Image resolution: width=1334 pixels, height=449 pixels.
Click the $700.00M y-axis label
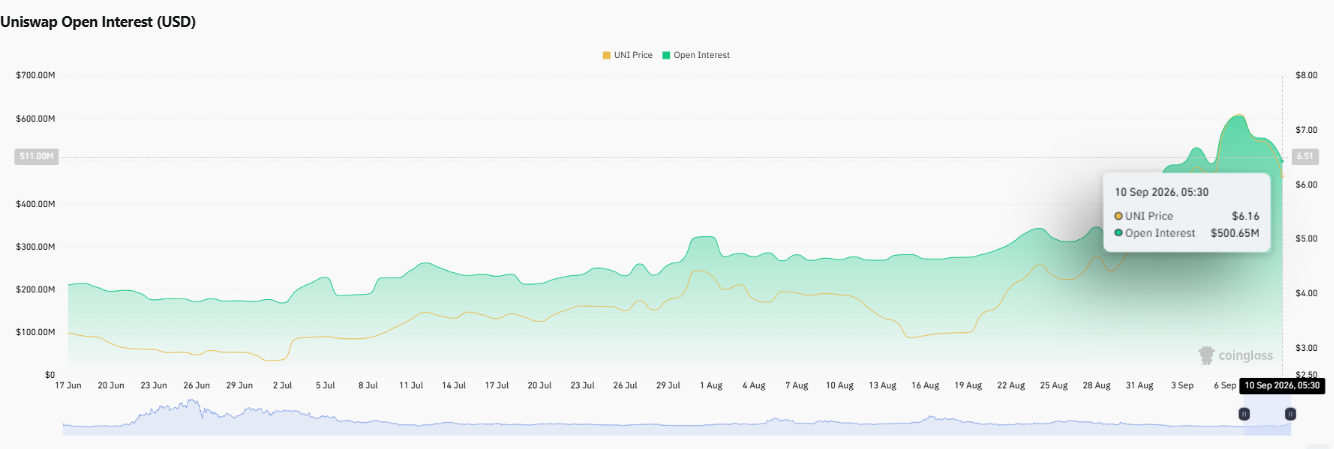(x=36, y=76)
